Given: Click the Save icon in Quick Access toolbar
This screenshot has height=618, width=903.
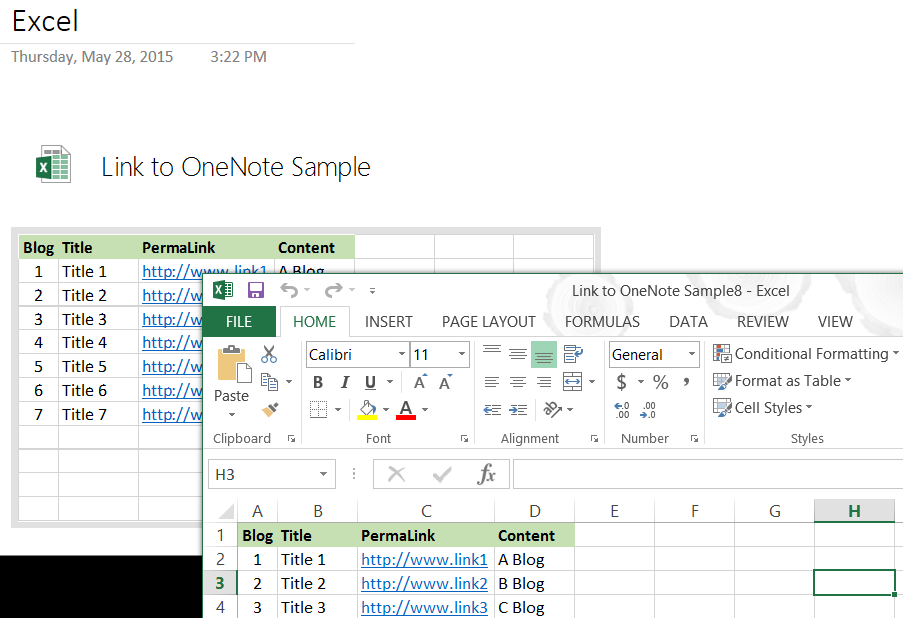Looking at the screenshot, I should 256,291.
